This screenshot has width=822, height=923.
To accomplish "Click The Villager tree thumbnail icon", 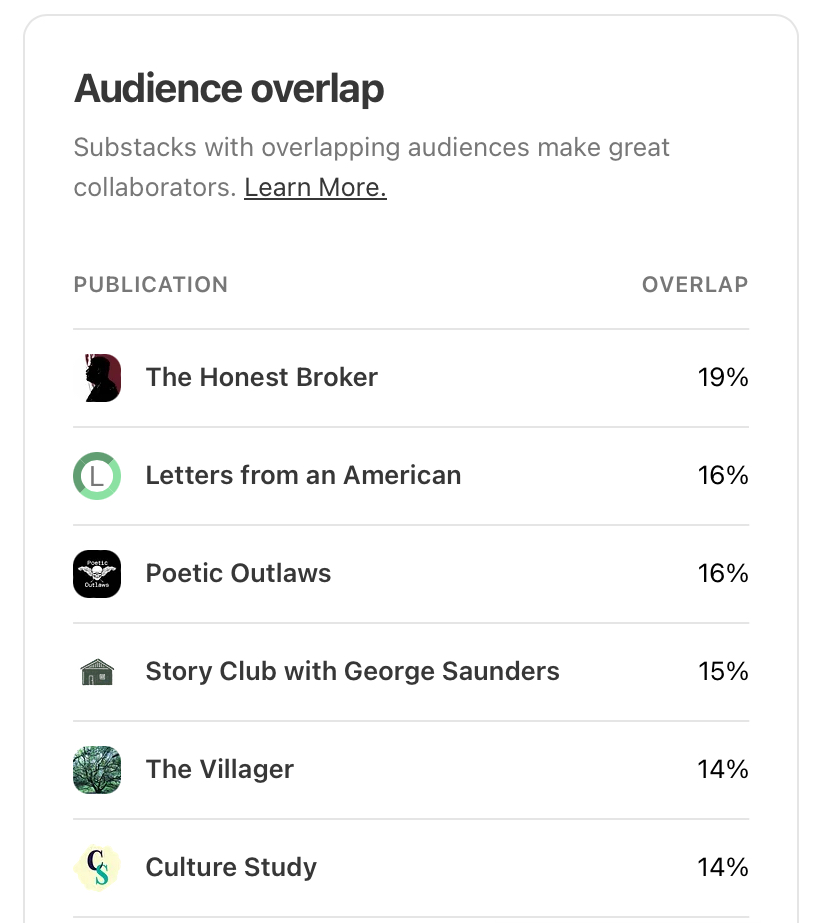I will (97, 770).
